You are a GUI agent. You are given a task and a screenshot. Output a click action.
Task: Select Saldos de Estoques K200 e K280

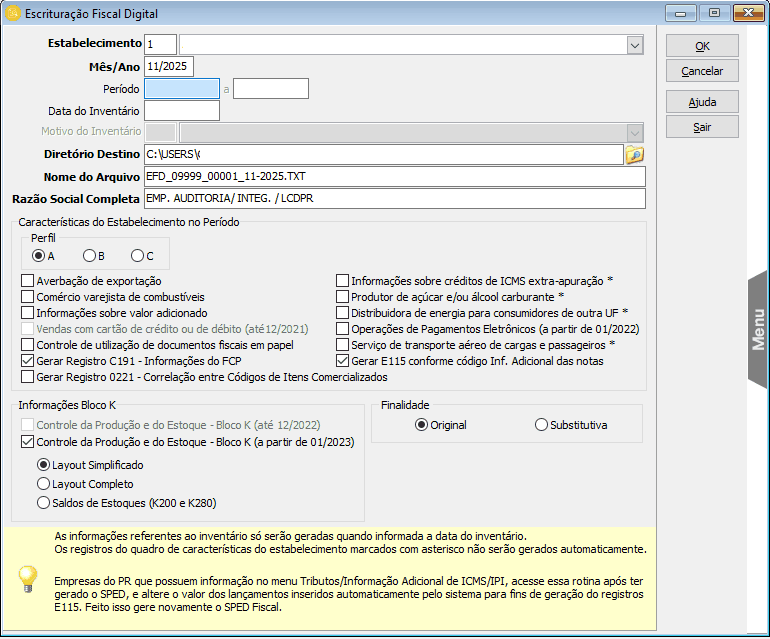pyautogui.click(x=43, y=502)
